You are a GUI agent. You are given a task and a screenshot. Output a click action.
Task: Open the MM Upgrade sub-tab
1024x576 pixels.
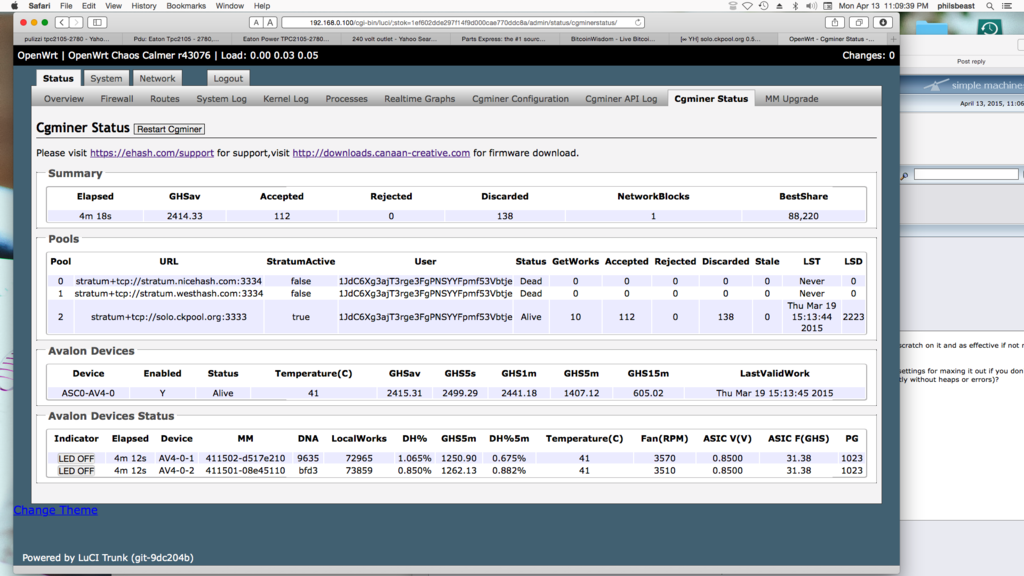tap(792, 99)
